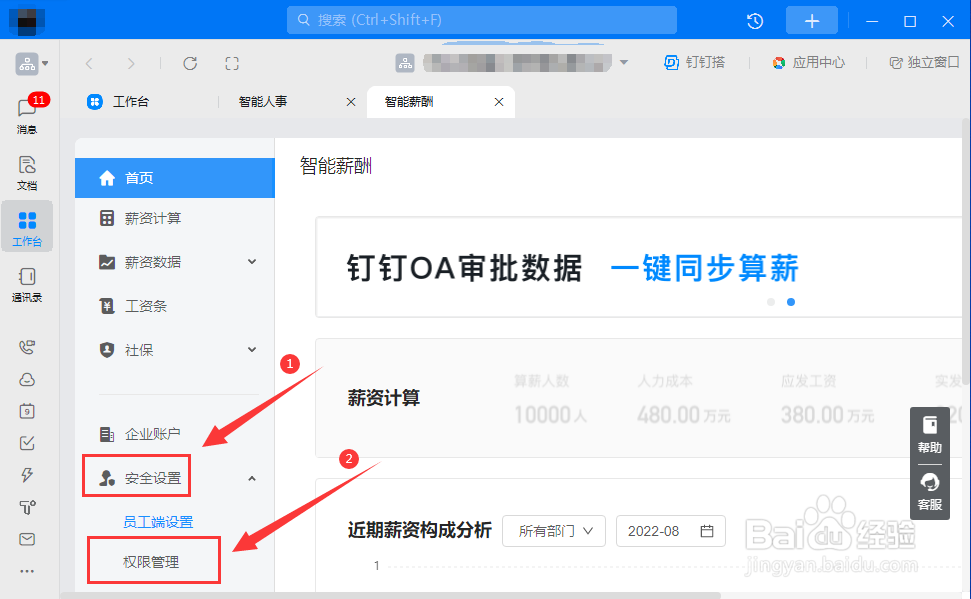Click the 帮助 help floating button
971x599 pixels.
pyautogui.click(x=930, y=435)
